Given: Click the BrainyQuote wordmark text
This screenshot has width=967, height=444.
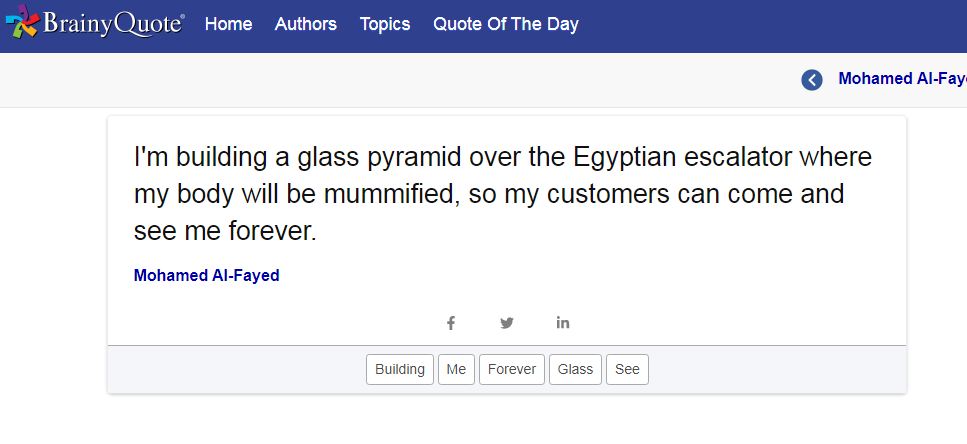Looking at the screenshot, I should click(x=113, y=24).
